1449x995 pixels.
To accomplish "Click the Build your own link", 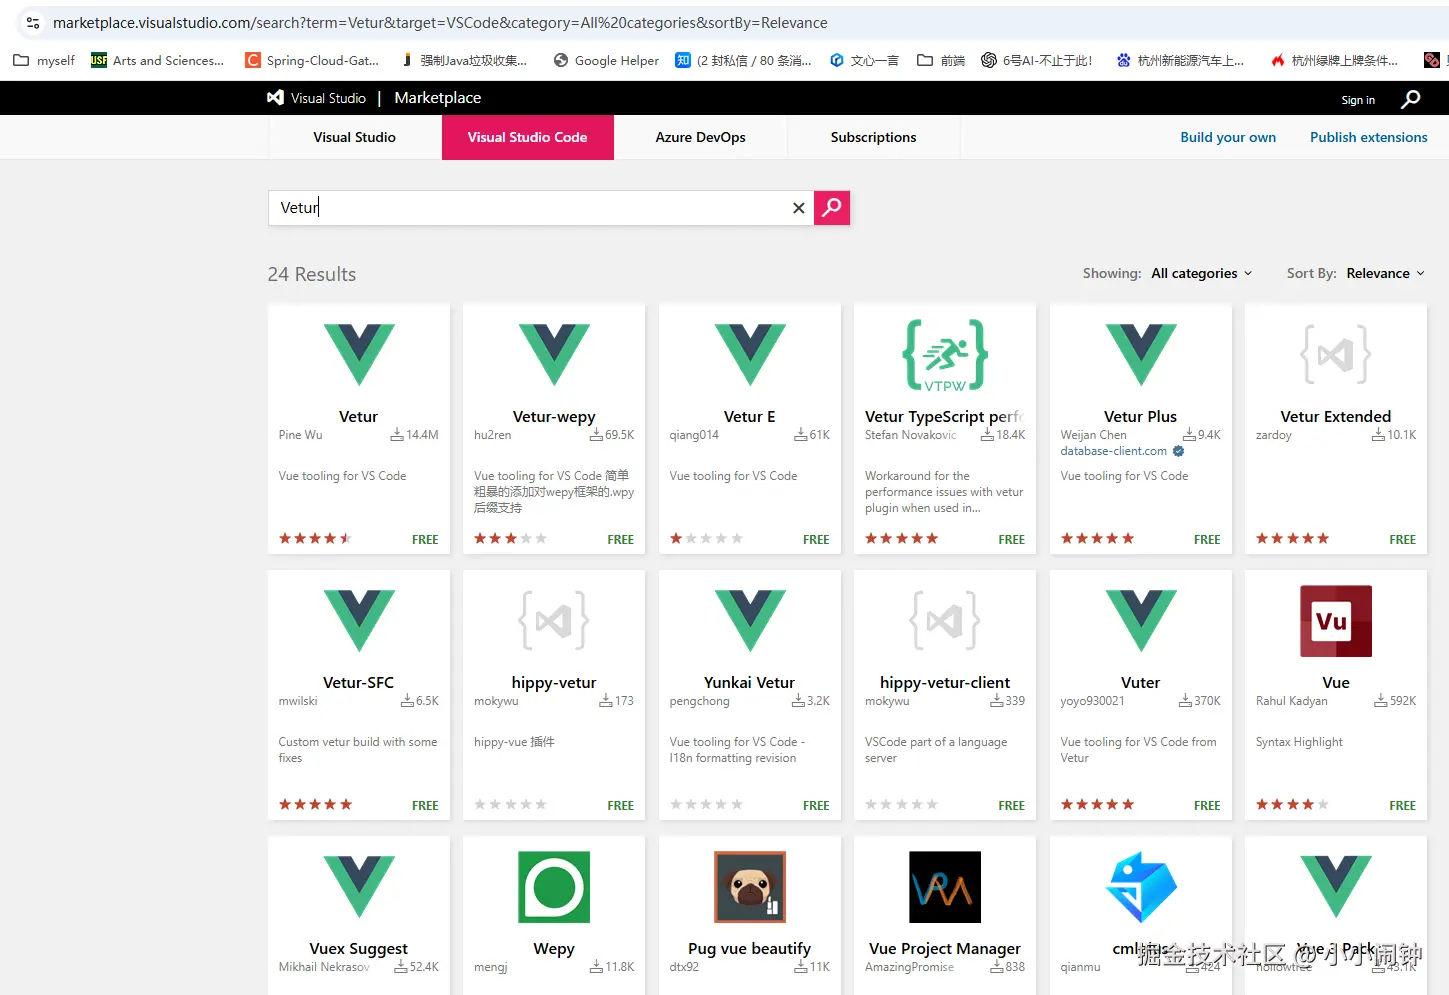I will [x=1228, y=137].
